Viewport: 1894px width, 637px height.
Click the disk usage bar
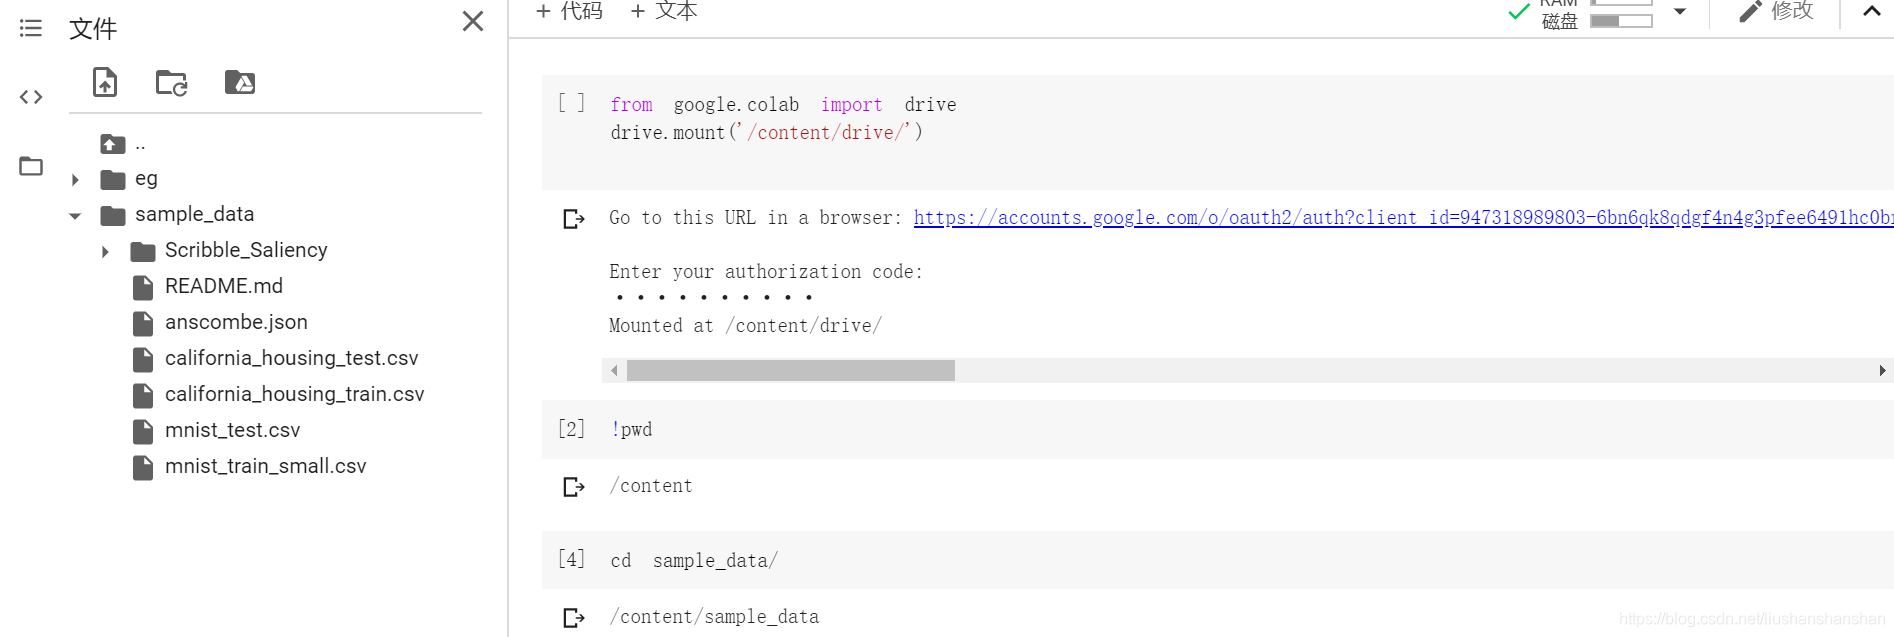1621,21
